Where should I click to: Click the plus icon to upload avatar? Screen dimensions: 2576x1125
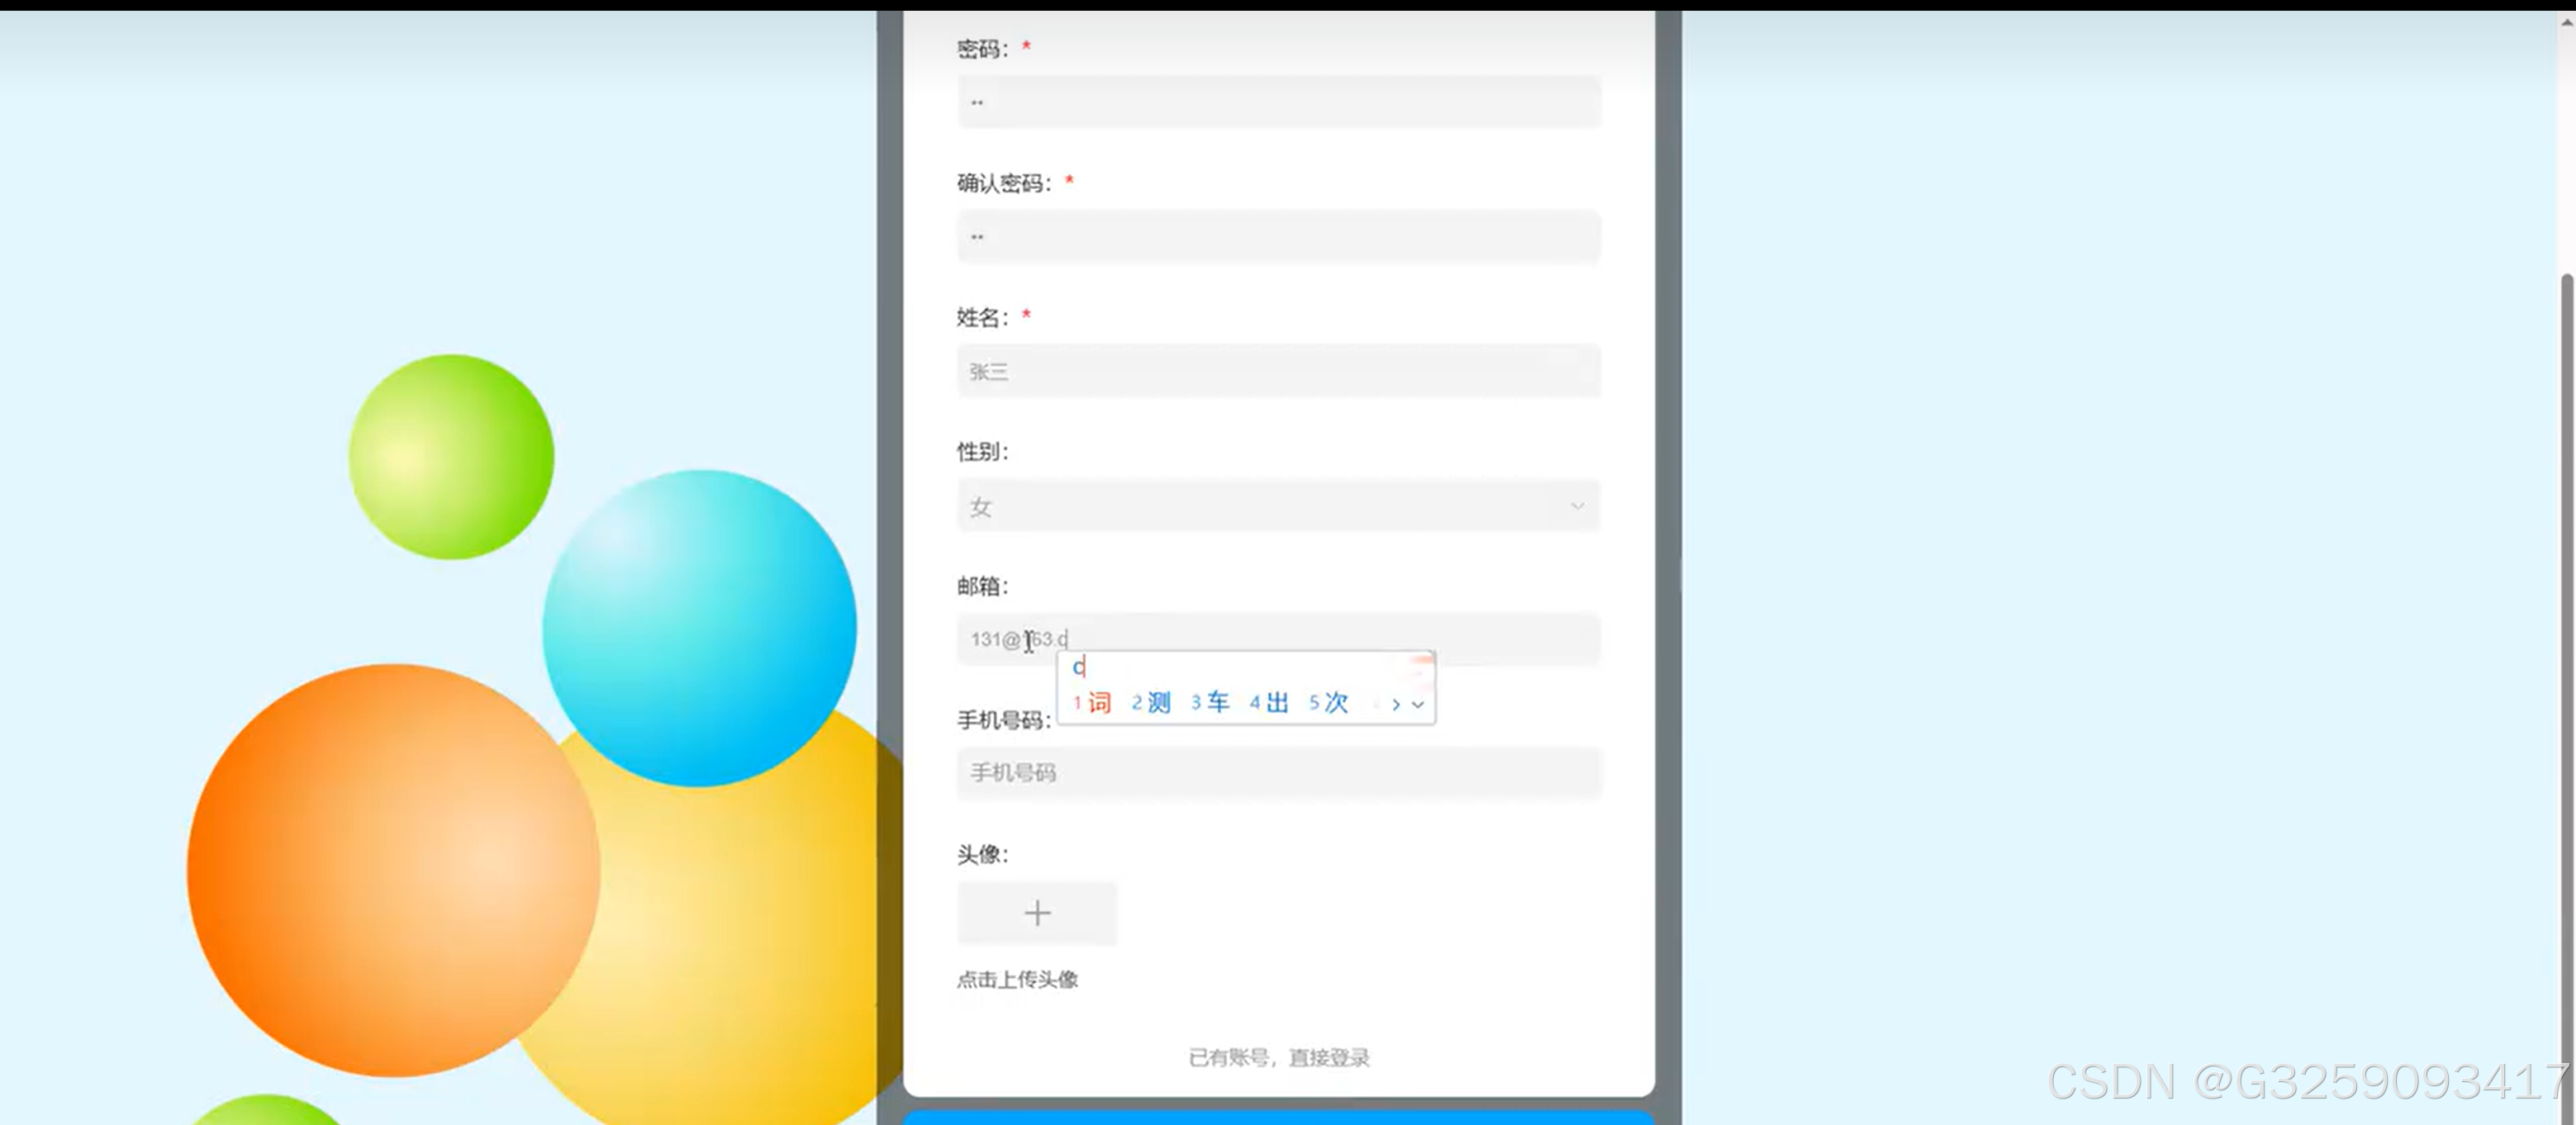click(x=1037, y=913)
